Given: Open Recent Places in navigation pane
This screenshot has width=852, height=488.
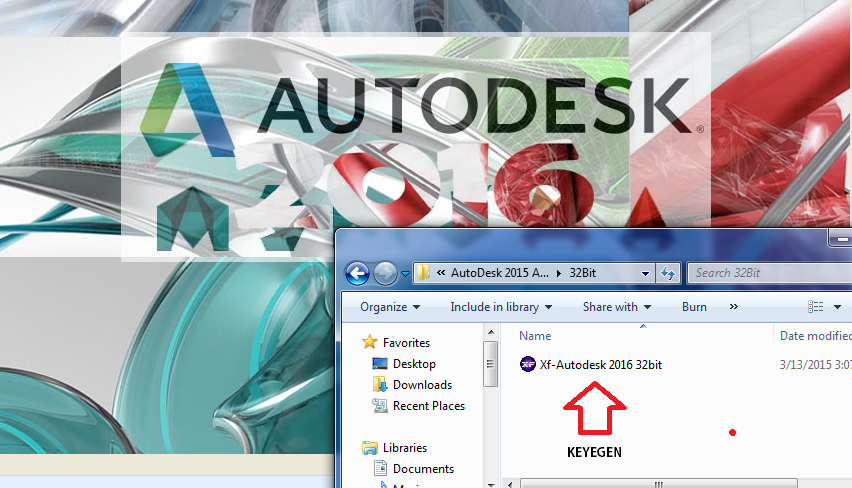Looking at the screenshot, I should coord(429,406).
